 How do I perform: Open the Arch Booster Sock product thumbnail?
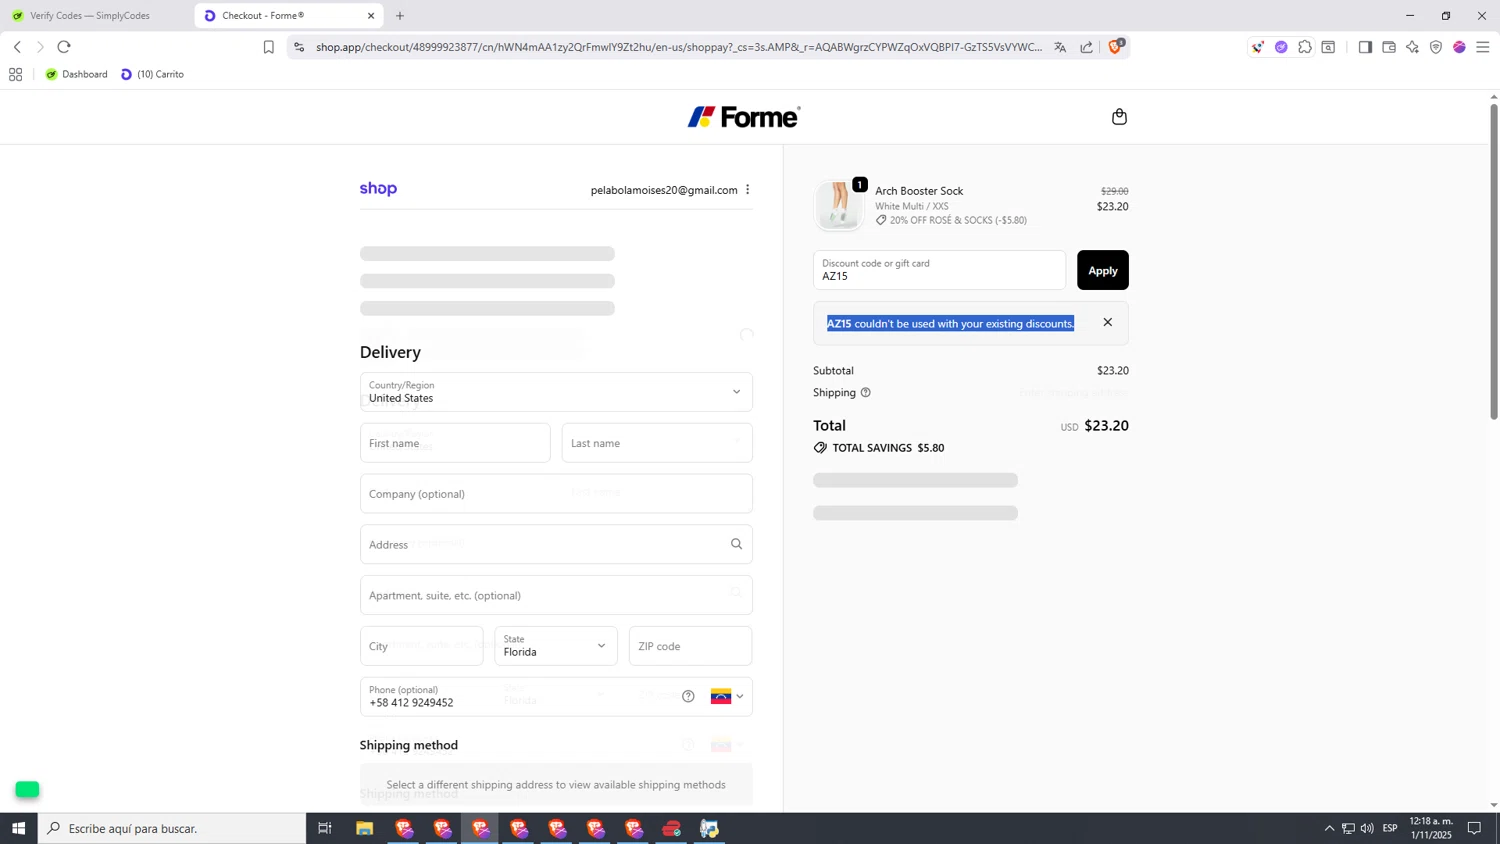[838, 205]
